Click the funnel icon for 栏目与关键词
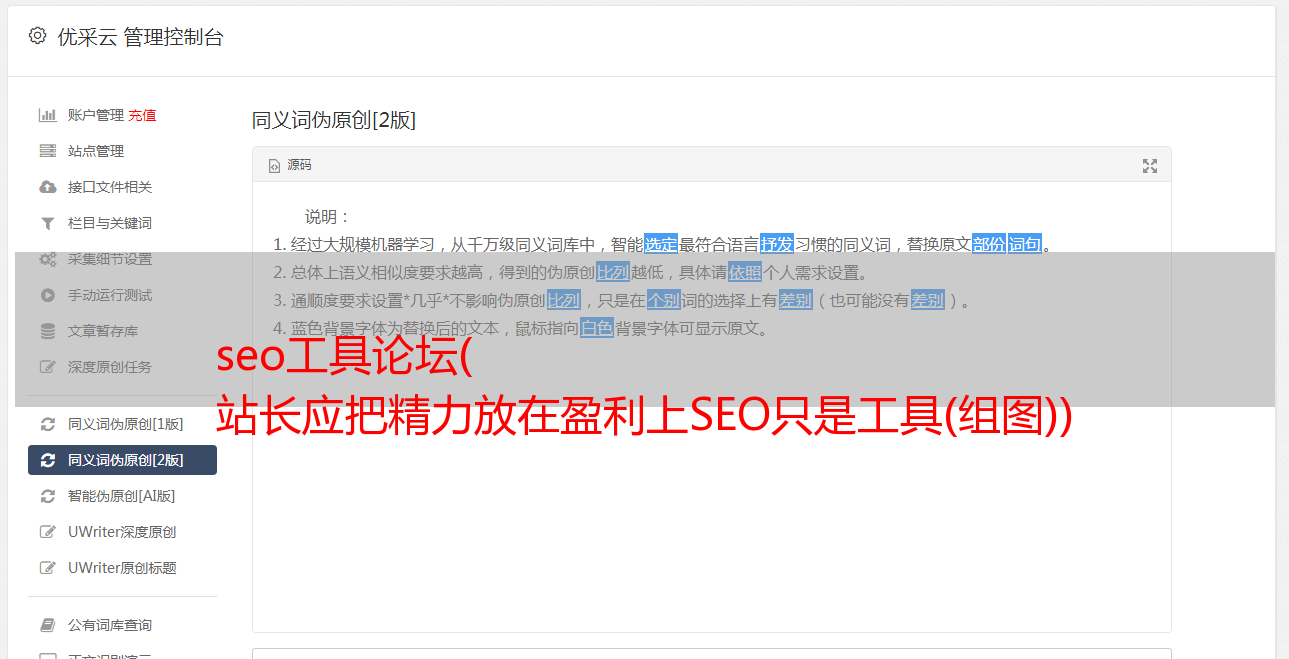Image resolution: width=1289 pixels, height=659 pixels. point(47,223)
